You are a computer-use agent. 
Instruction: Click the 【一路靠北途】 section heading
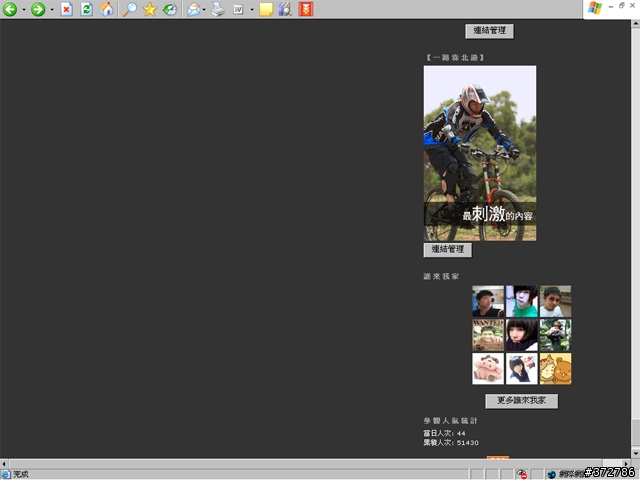pos(455,58)
